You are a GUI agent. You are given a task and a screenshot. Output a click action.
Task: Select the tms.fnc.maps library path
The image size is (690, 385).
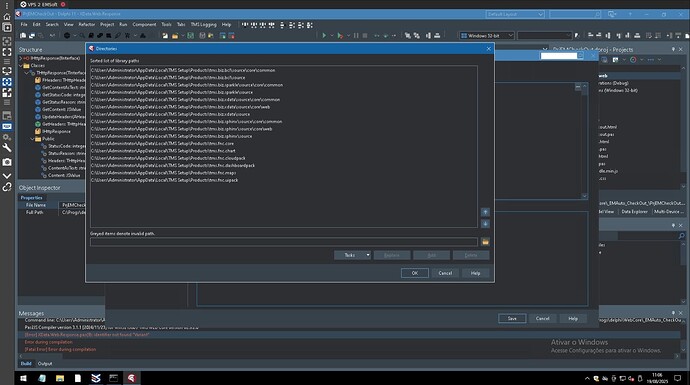tap(163, 173)
